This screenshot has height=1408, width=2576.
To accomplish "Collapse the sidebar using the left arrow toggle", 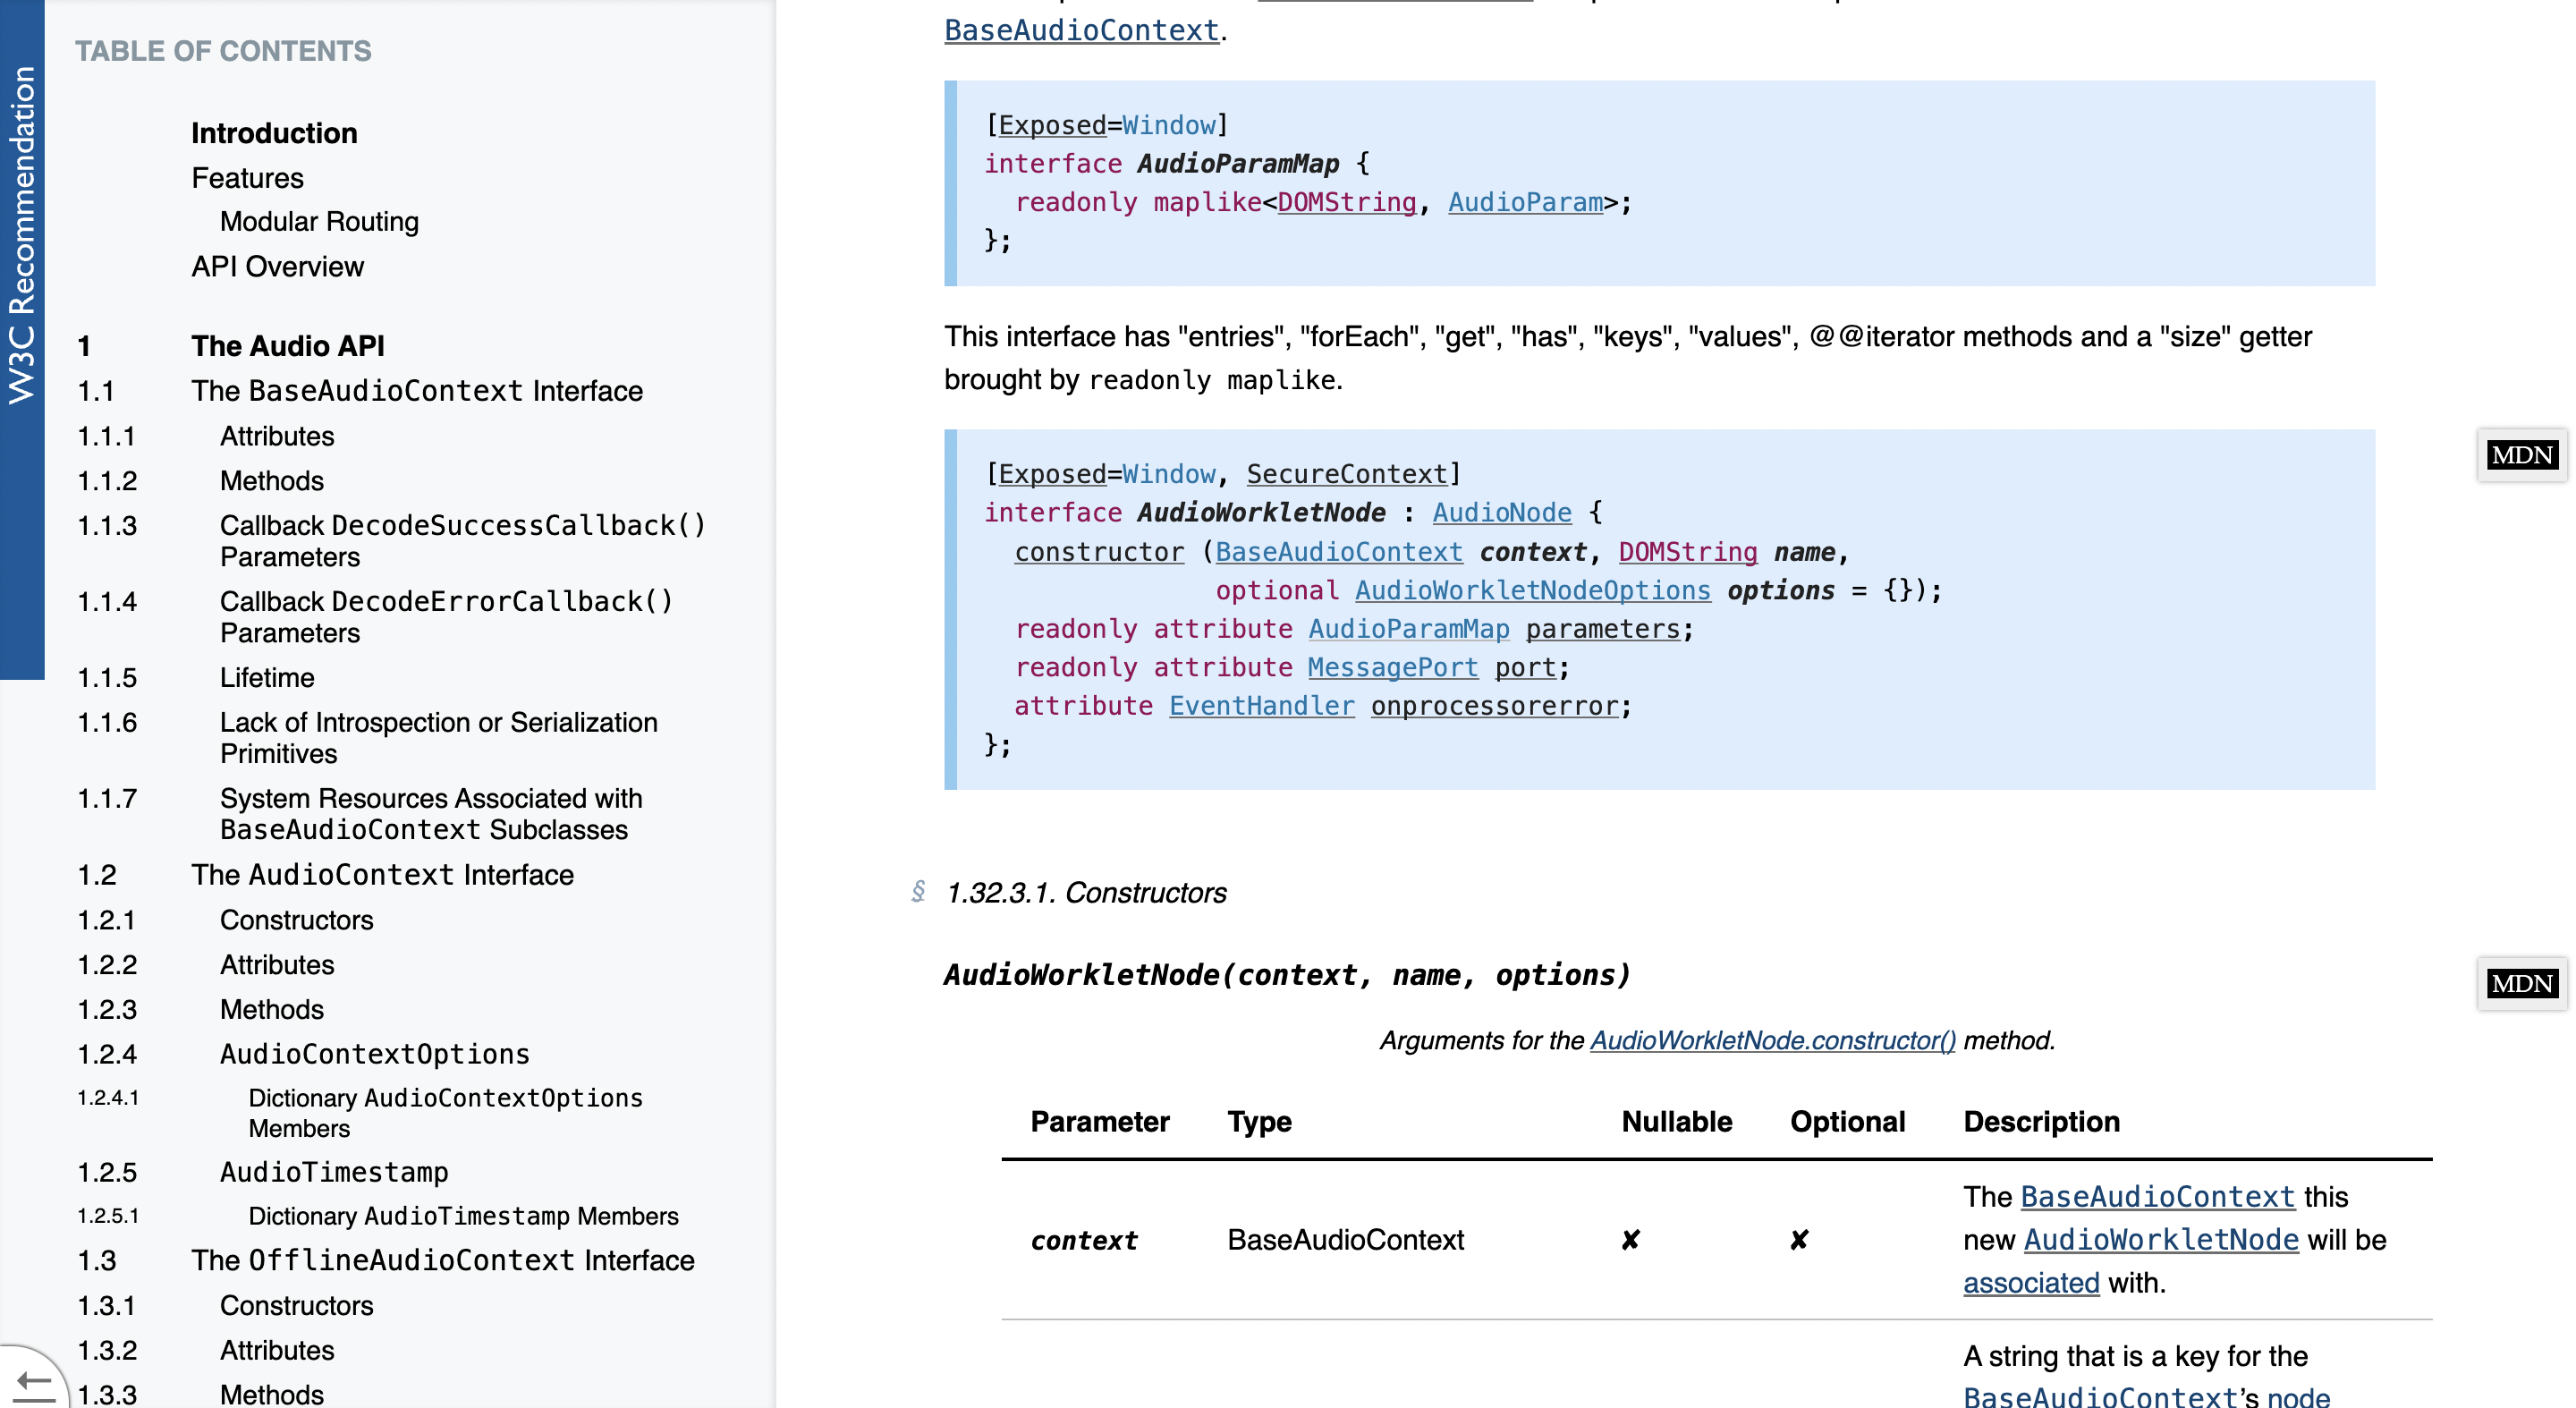I will (33, 1384).
